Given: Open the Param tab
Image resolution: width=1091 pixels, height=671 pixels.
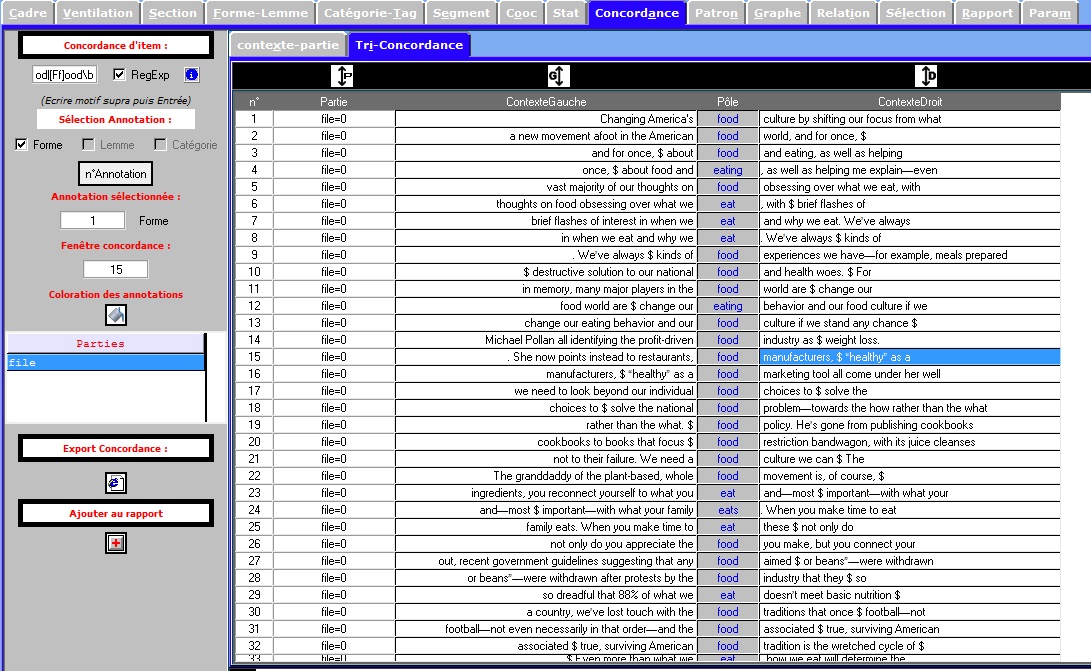Looking at the screenshot, I should [1050, 13].
